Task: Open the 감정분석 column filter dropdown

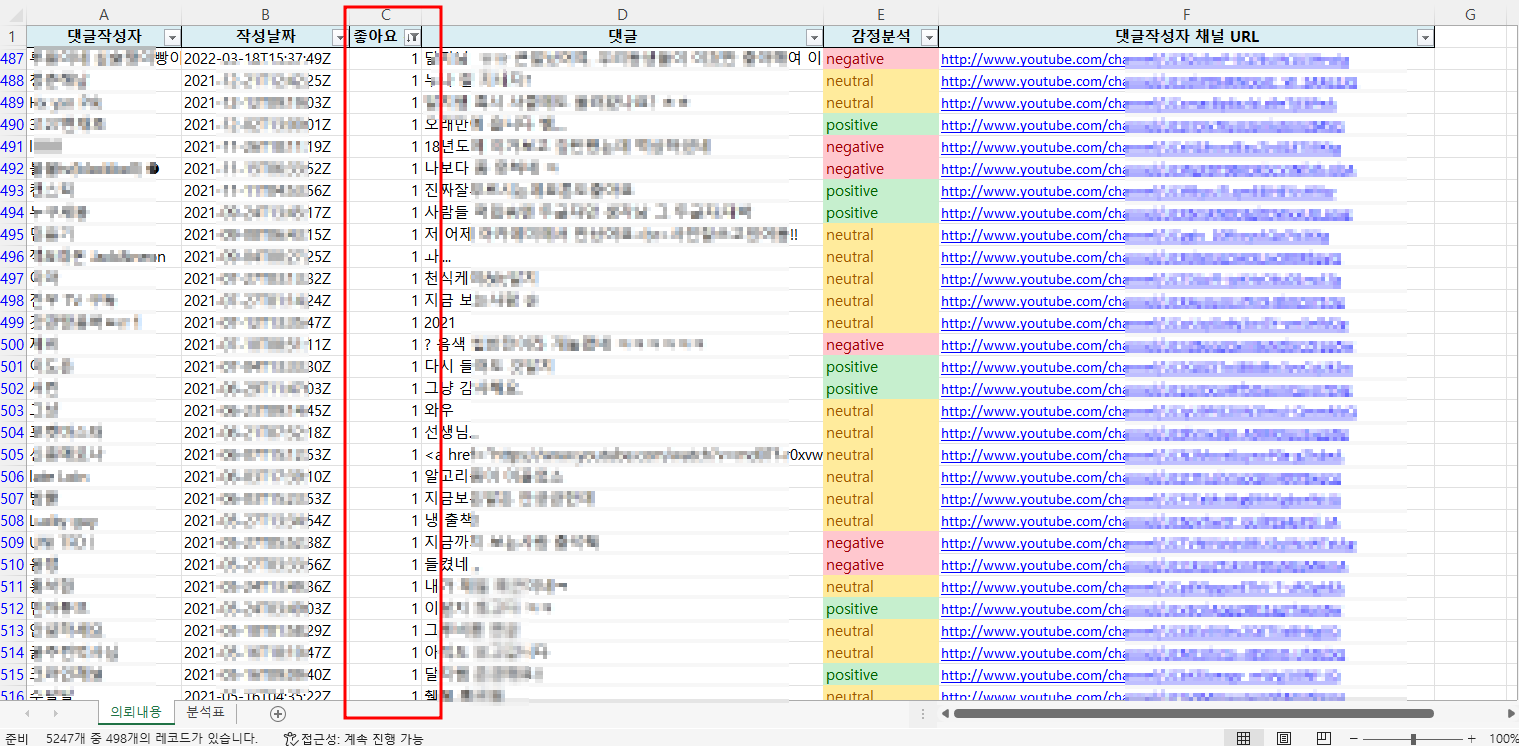Action: pos(928,37)
